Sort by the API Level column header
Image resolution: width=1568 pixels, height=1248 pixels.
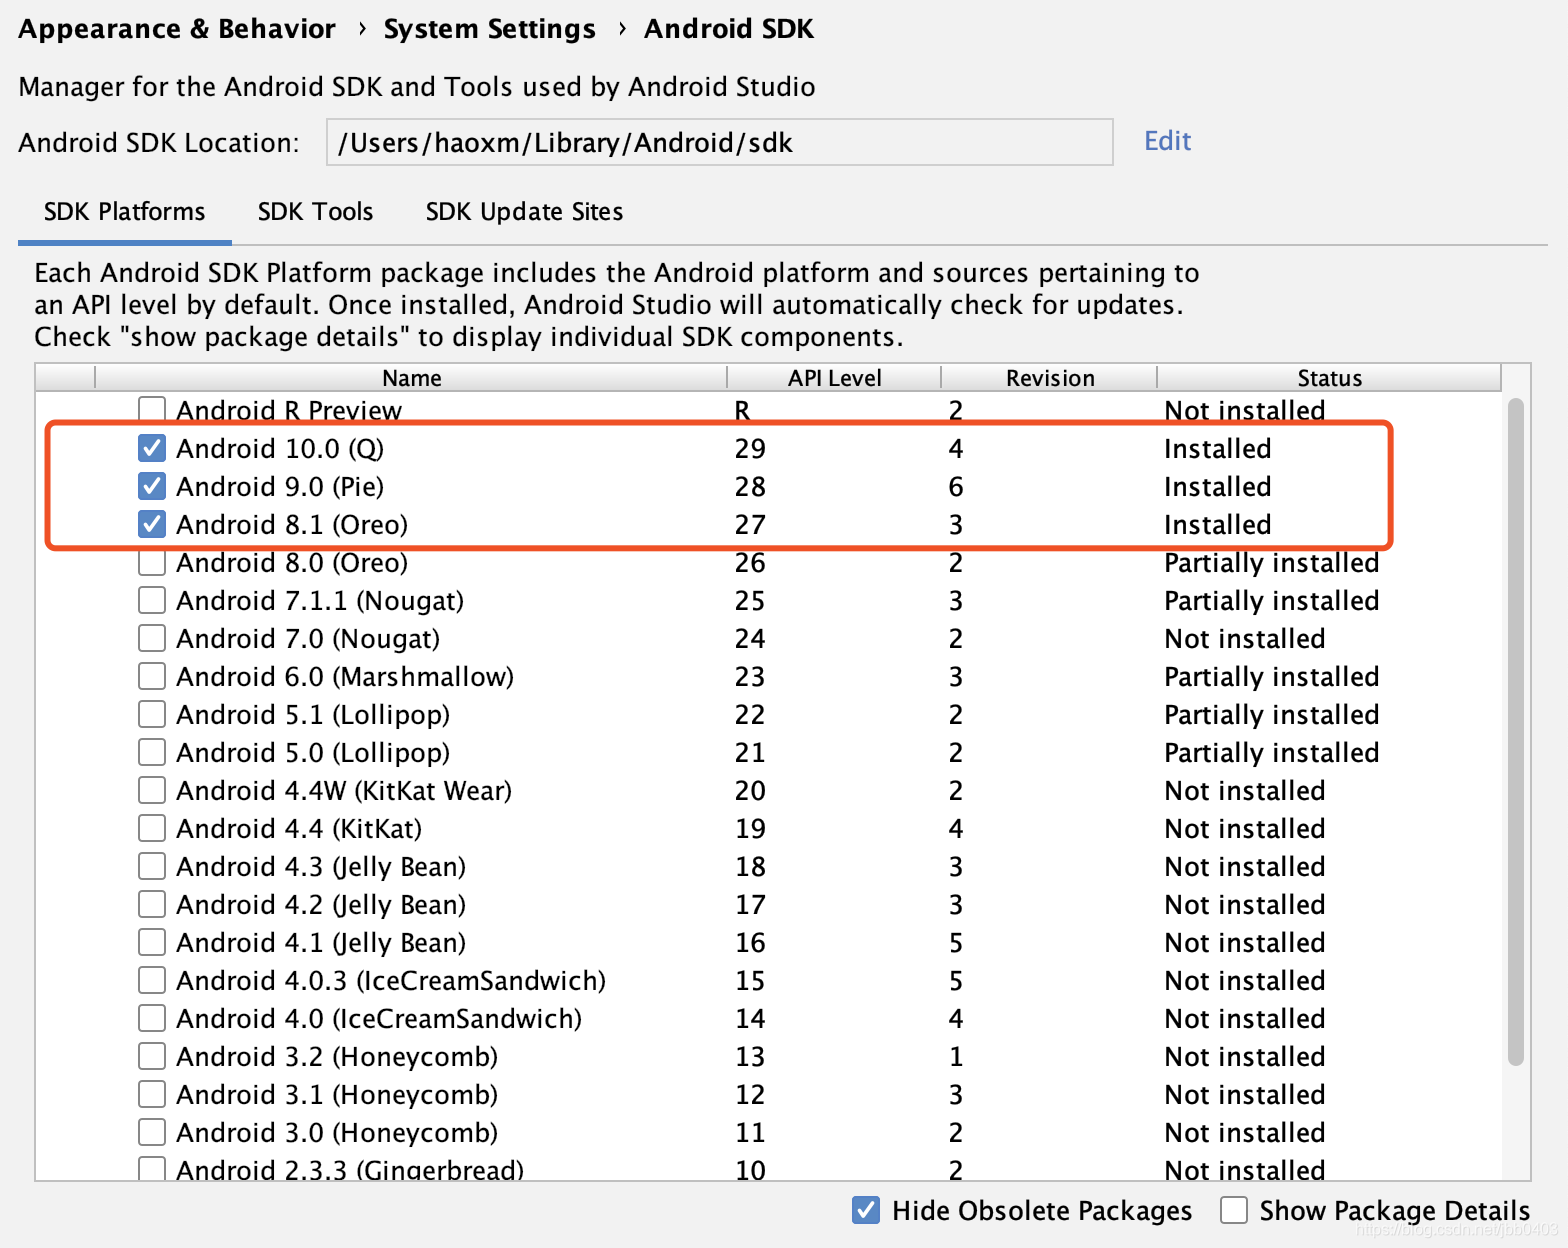(x=834, y=377)
